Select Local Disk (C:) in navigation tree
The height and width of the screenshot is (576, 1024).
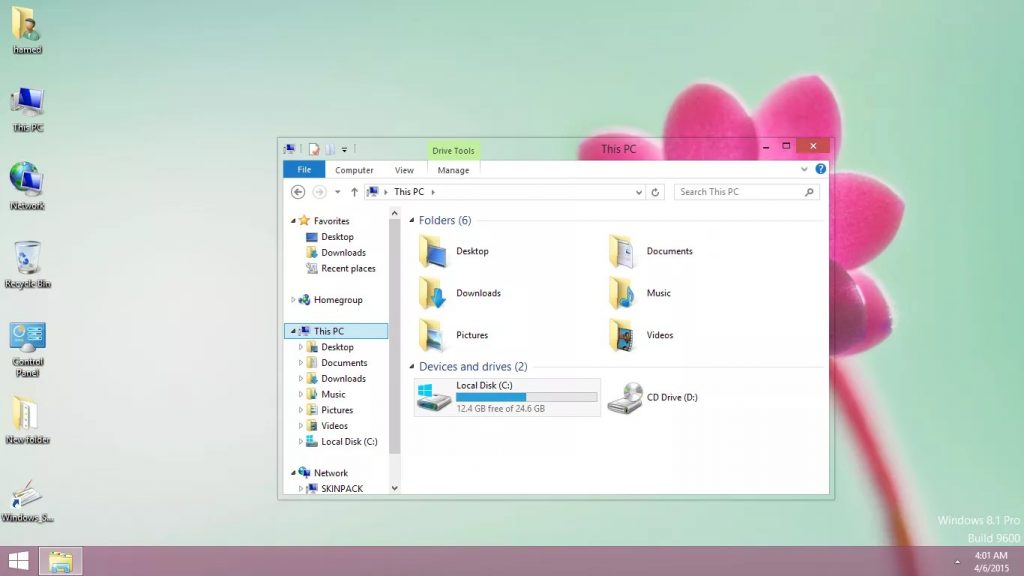(x=349, y=441)
